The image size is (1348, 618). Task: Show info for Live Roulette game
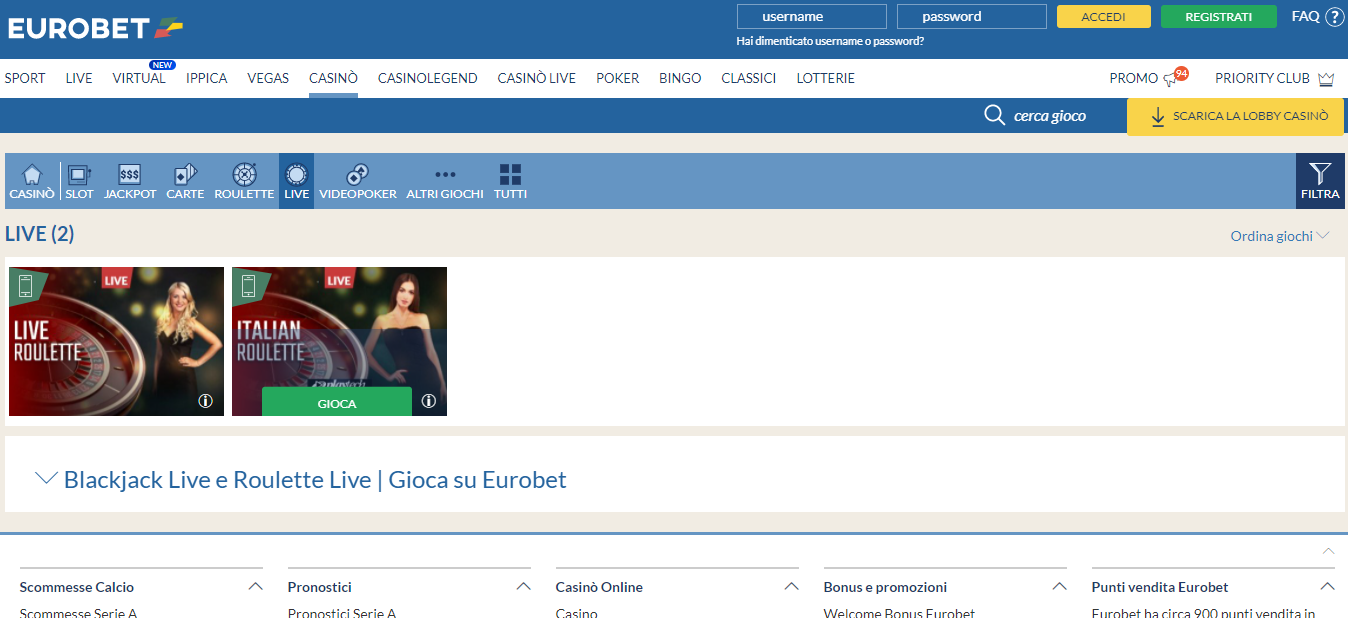[x=206, y=401]
